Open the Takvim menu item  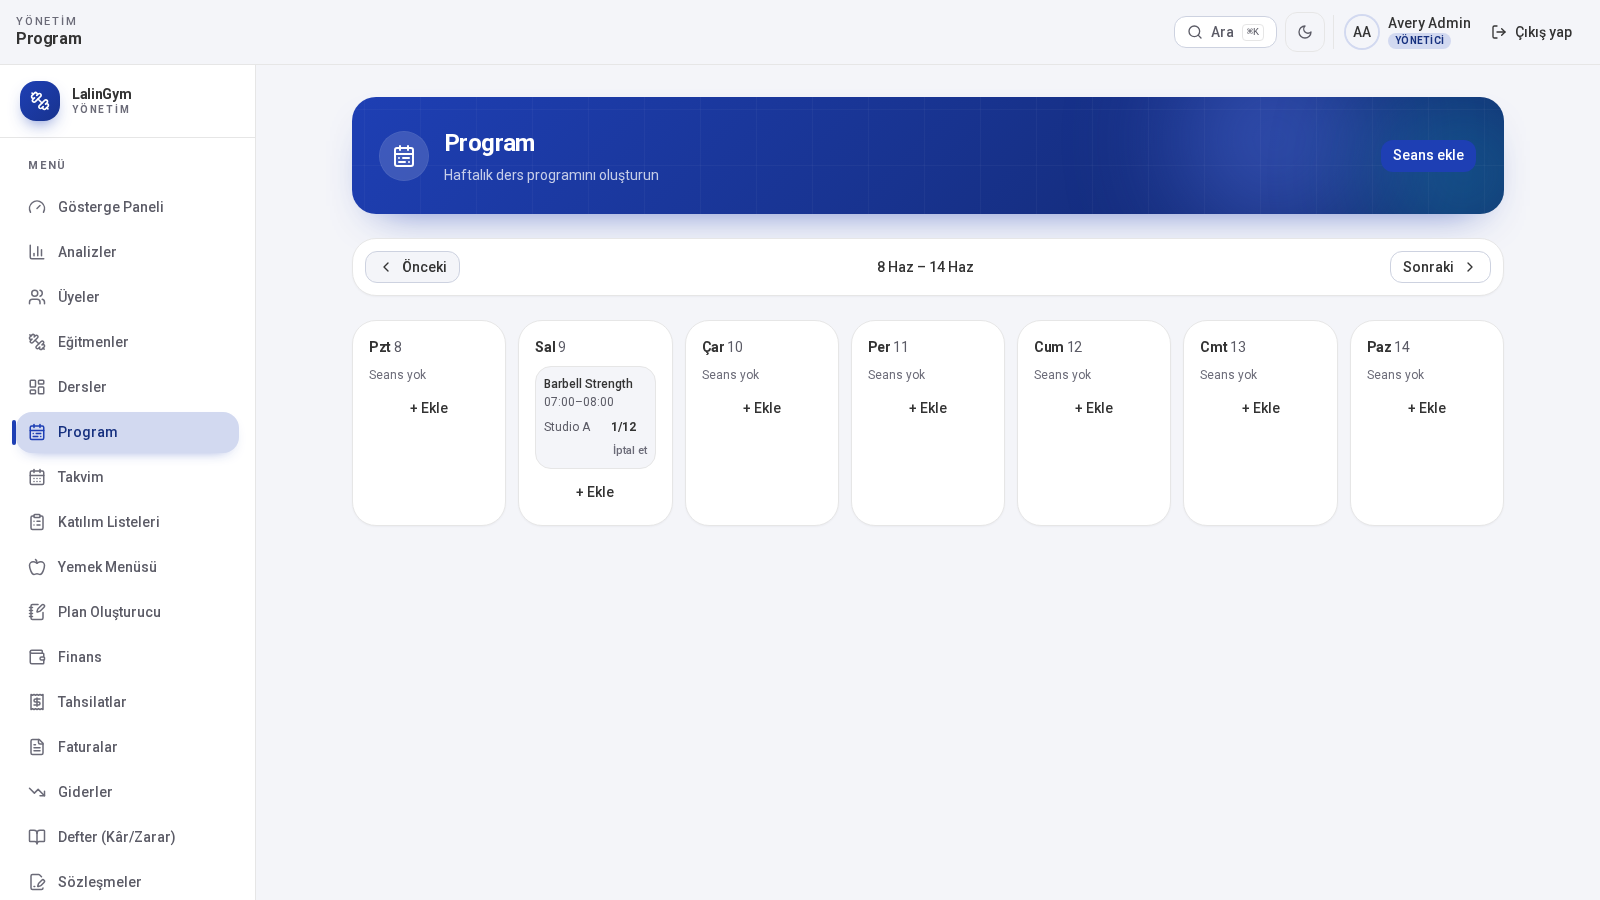pyautogui.click(x=128, y=477)
